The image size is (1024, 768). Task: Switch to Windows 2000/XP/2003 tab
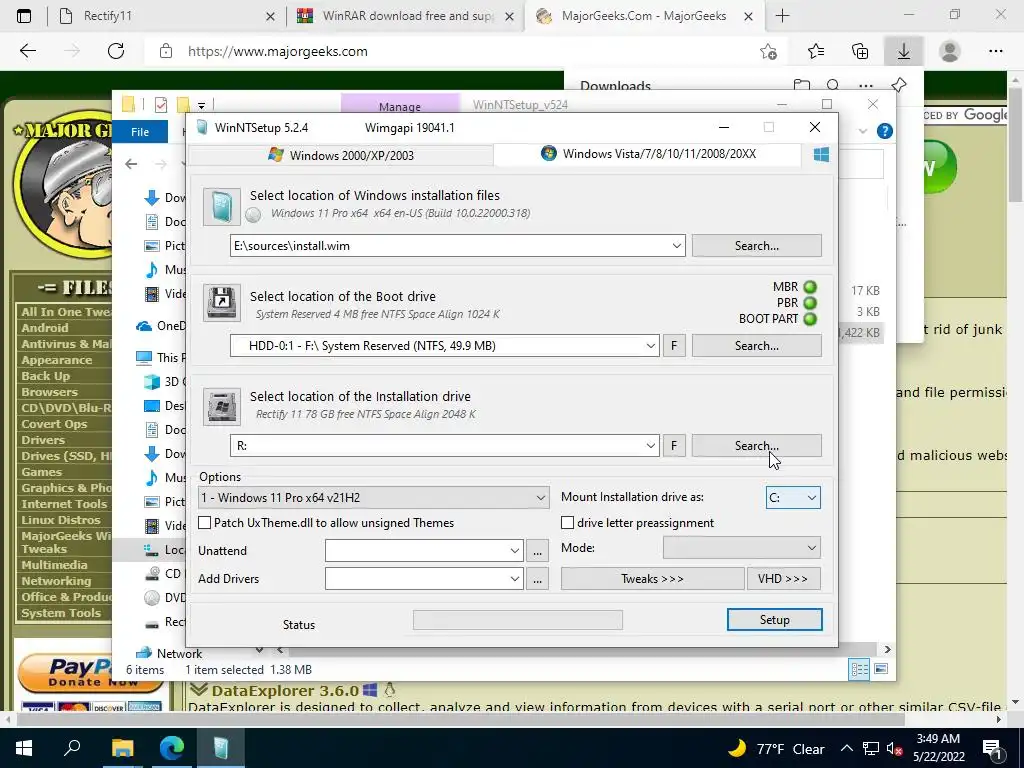pyautogui.click(x=340, y=155)
